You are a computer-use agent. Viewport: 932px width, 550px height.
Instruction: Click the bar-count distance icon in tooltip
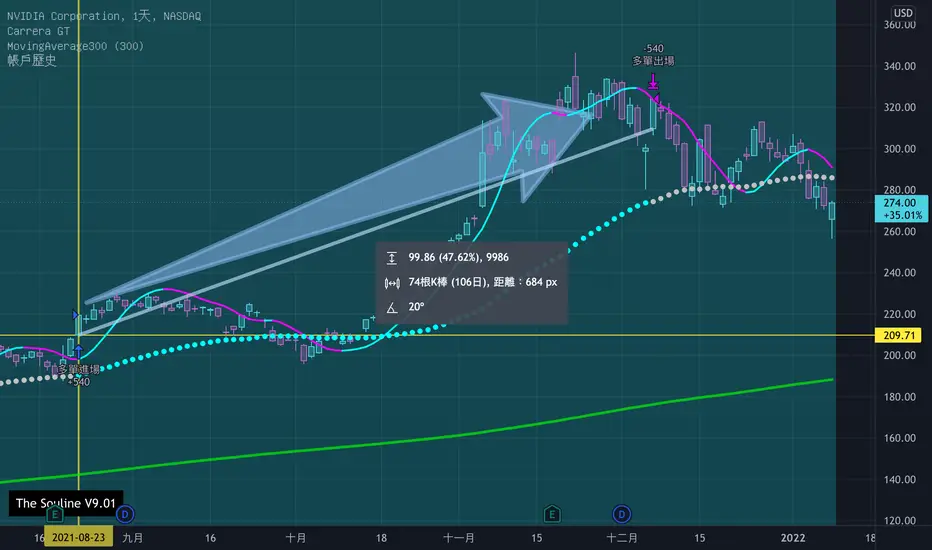[x=392, y=283]
